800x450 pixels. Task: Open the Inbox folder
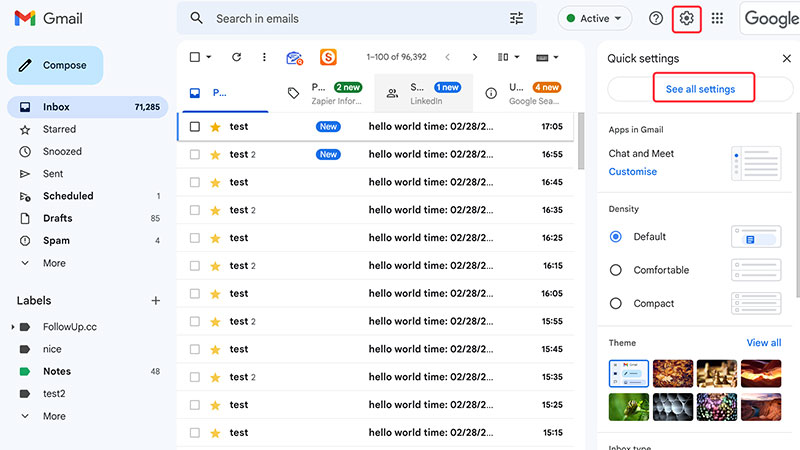(87, 107)
